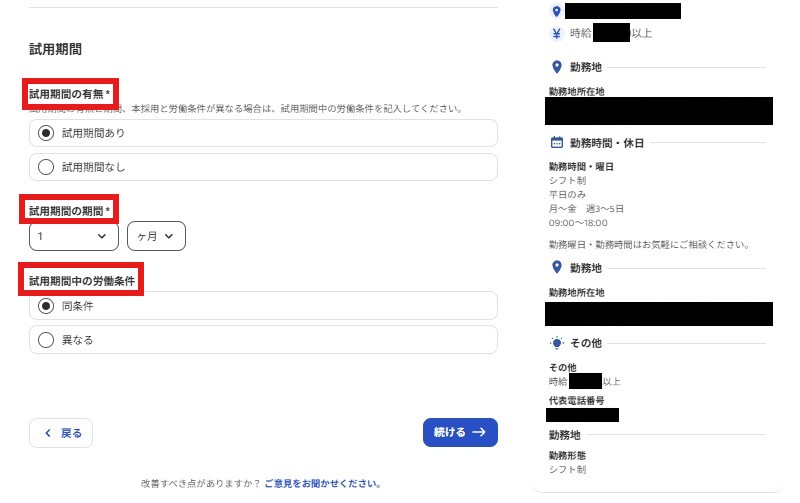
Task: Choose 同条件 for trial period conditions
Action: [45, 306]
